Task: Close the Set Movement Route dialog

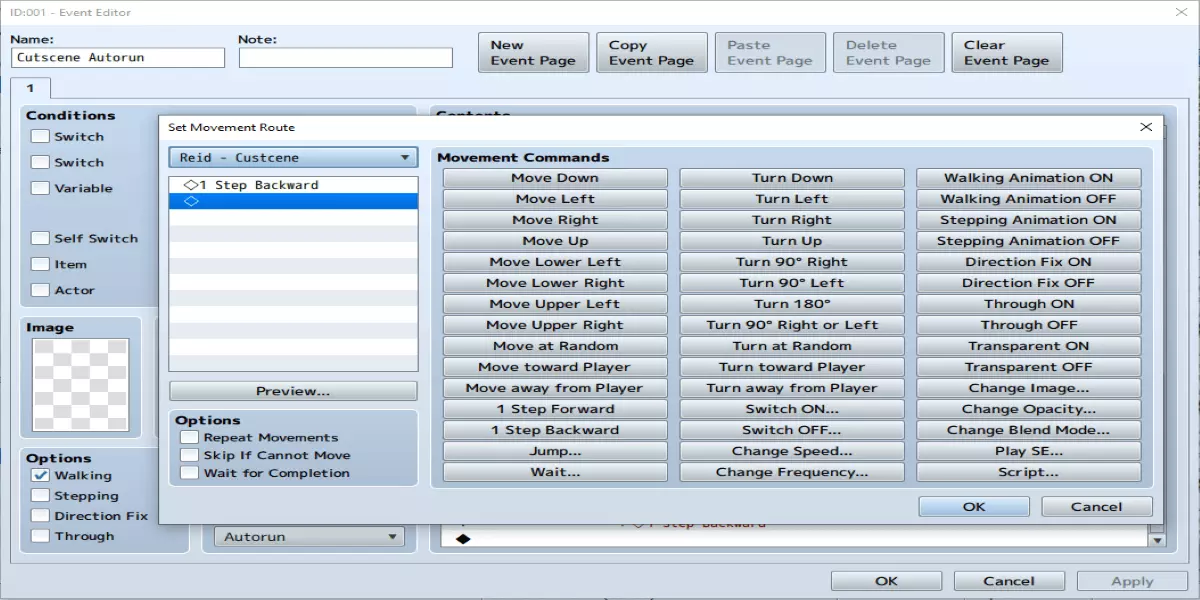Action: (1146, 127)
